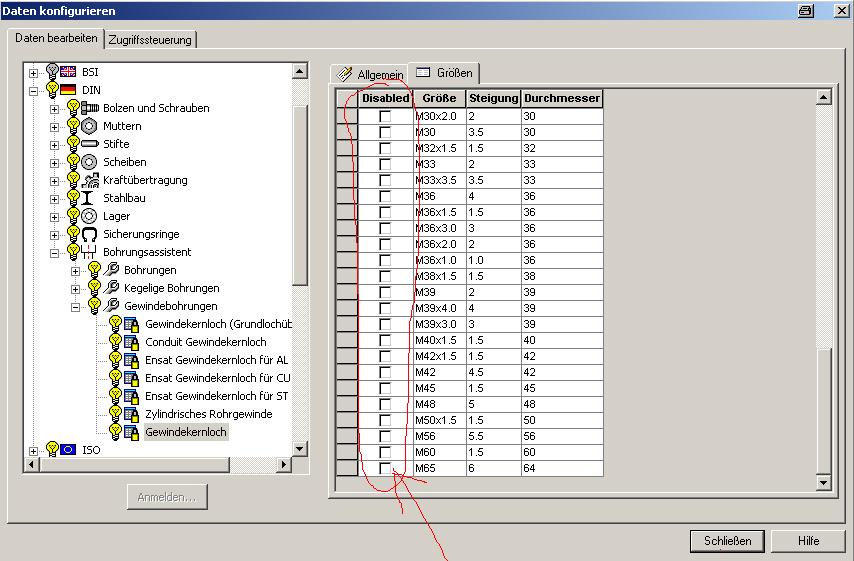
Task: Select the Sicherungsringe retaining ring icon
Action: [89, 234]
